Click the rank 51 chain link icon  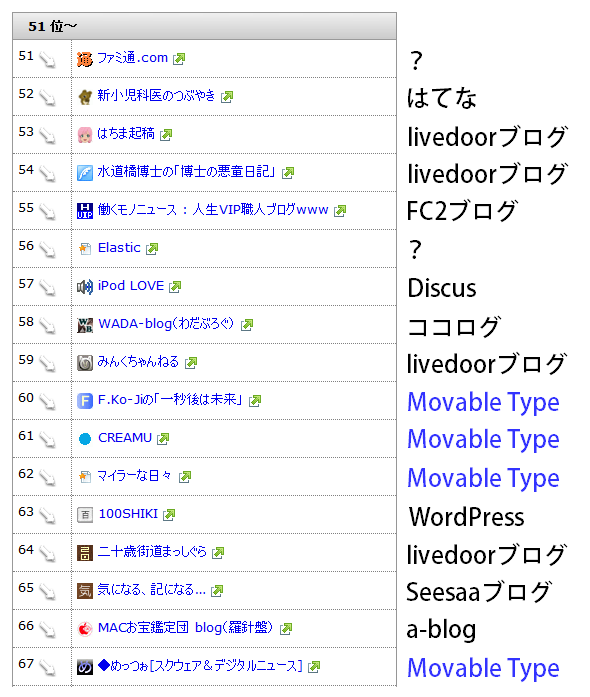click(47, 60)
